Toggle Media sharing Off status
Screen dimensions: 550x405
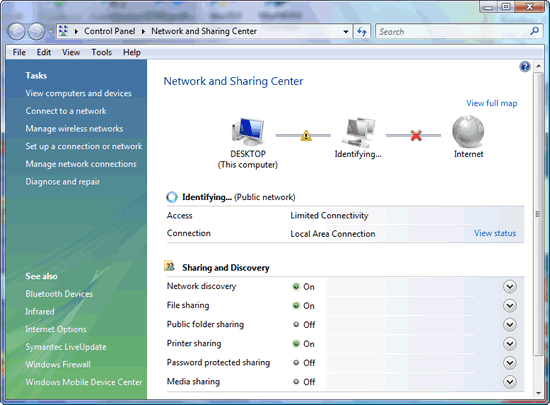click(x=304, y=382)
